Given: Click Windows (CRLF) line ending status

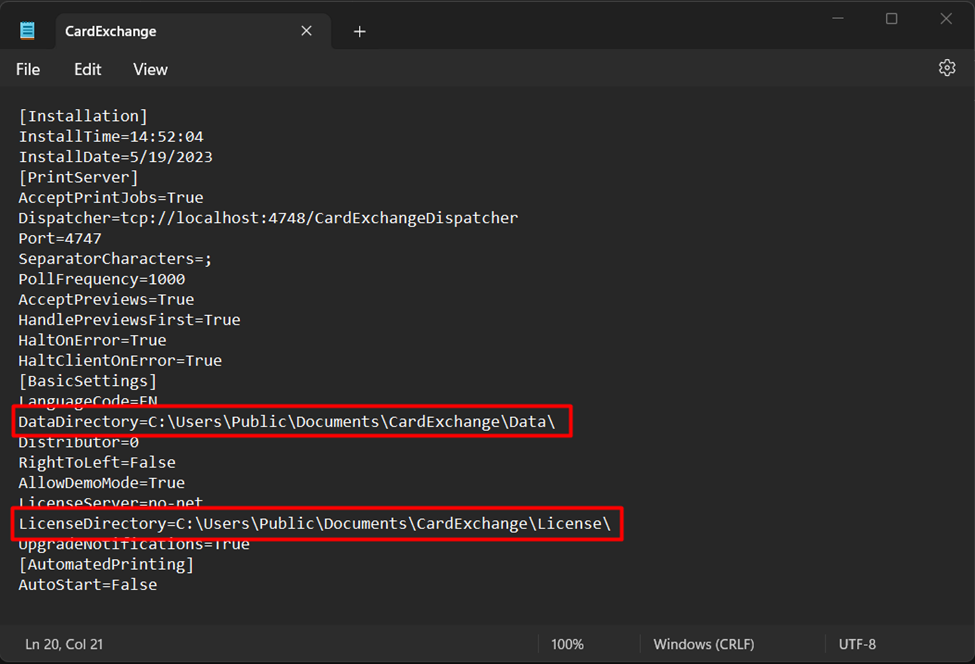Looking at the screenshot, I should 703,644.
